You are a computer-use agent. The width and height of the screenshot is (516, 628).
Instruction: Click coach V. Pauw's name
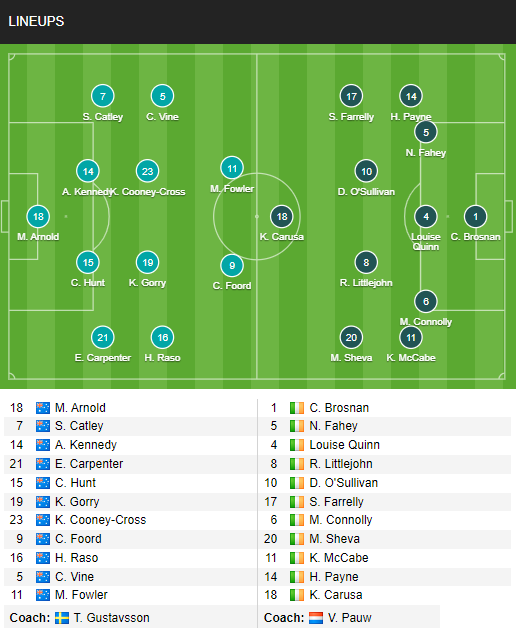tap(349, 618)
